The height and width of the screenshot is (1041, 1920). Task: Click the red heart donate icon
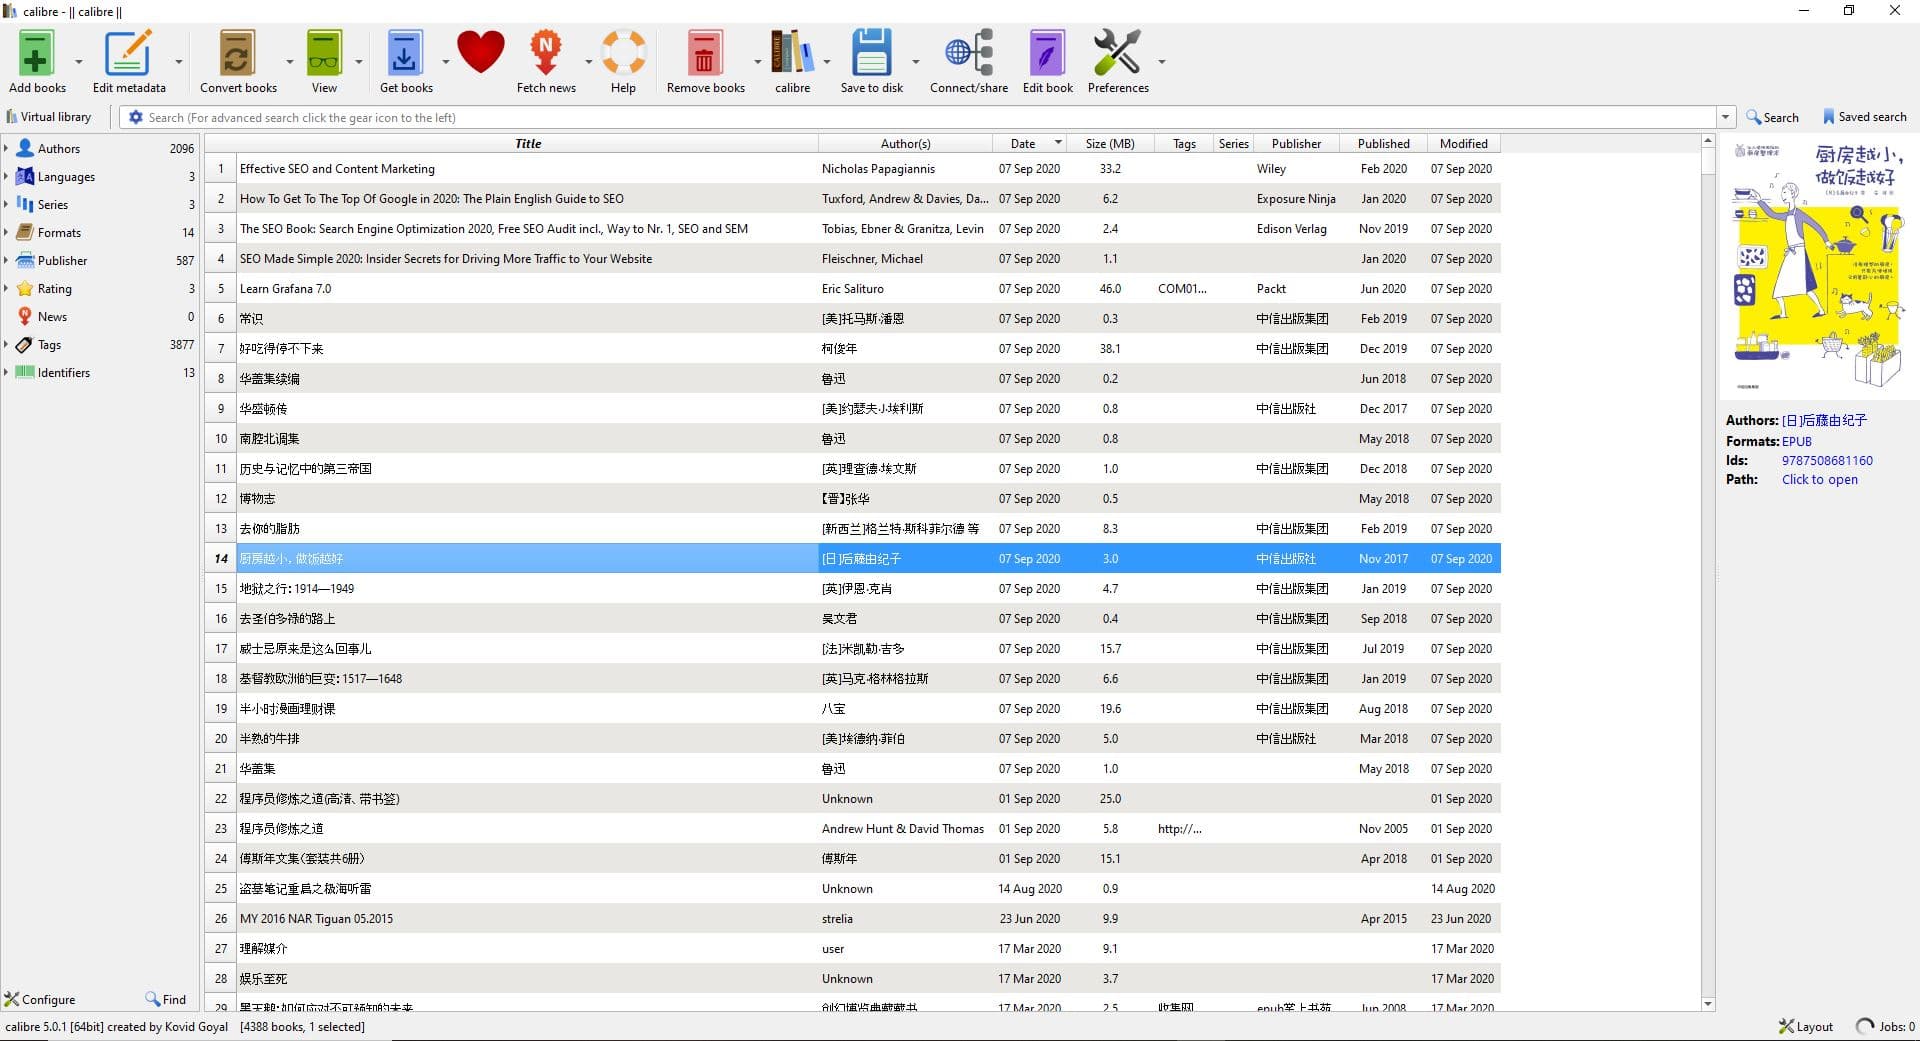480,52
